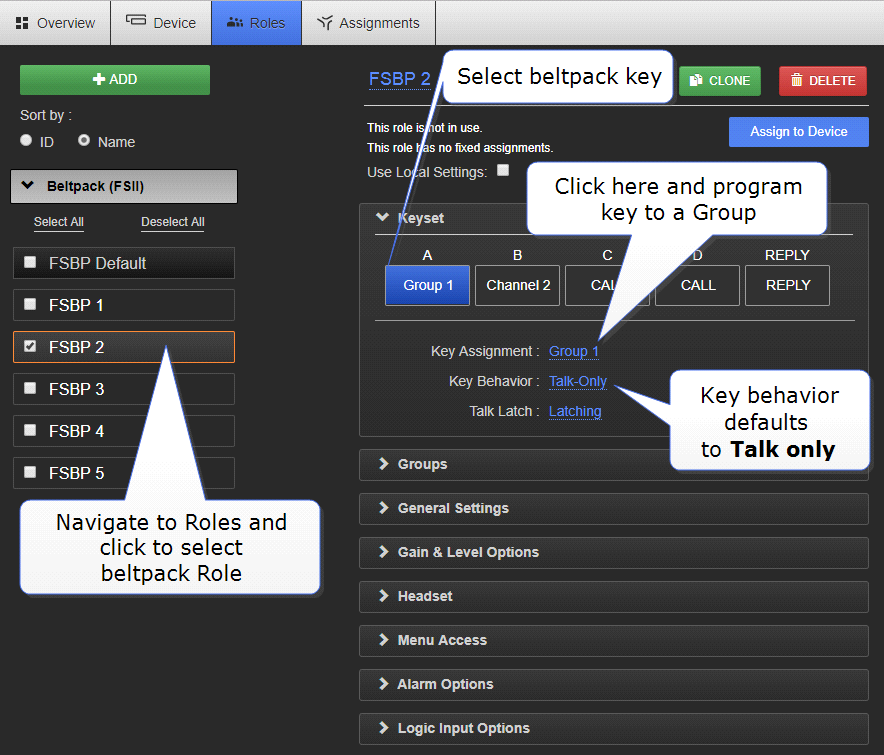
Task: Select the Channel 2 key B
Action: pyautogui.click(x=518, y=285)
